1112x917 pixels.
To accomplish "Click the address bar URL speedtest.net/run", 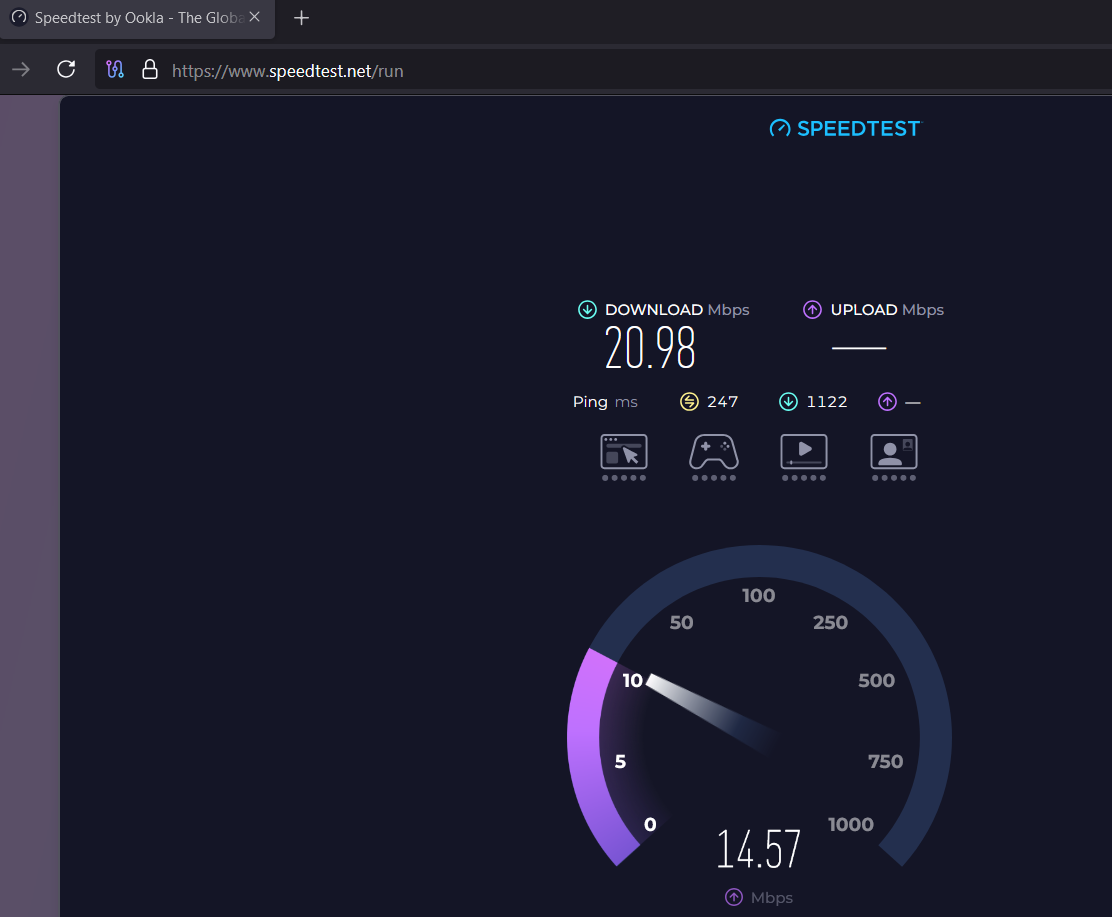I will (x=287, y=71).
